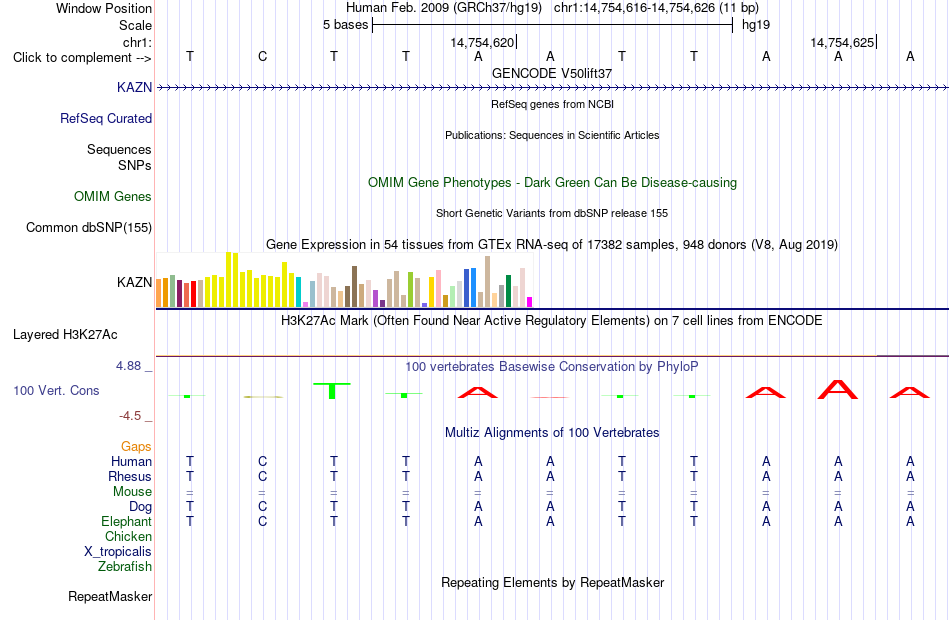Click 'Repeating Elements by RepeatMasker' title
950x620 pixels.
click(x=552, y=582)
